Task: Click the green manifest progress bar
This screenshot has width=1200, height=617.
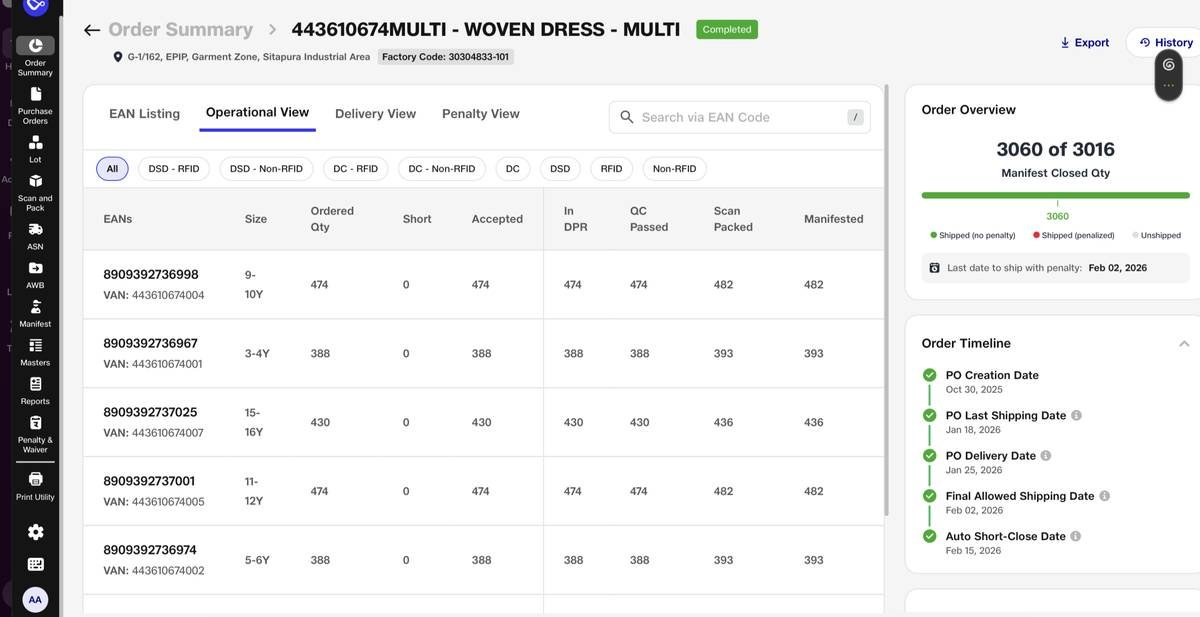Action: click(1056, 195)
